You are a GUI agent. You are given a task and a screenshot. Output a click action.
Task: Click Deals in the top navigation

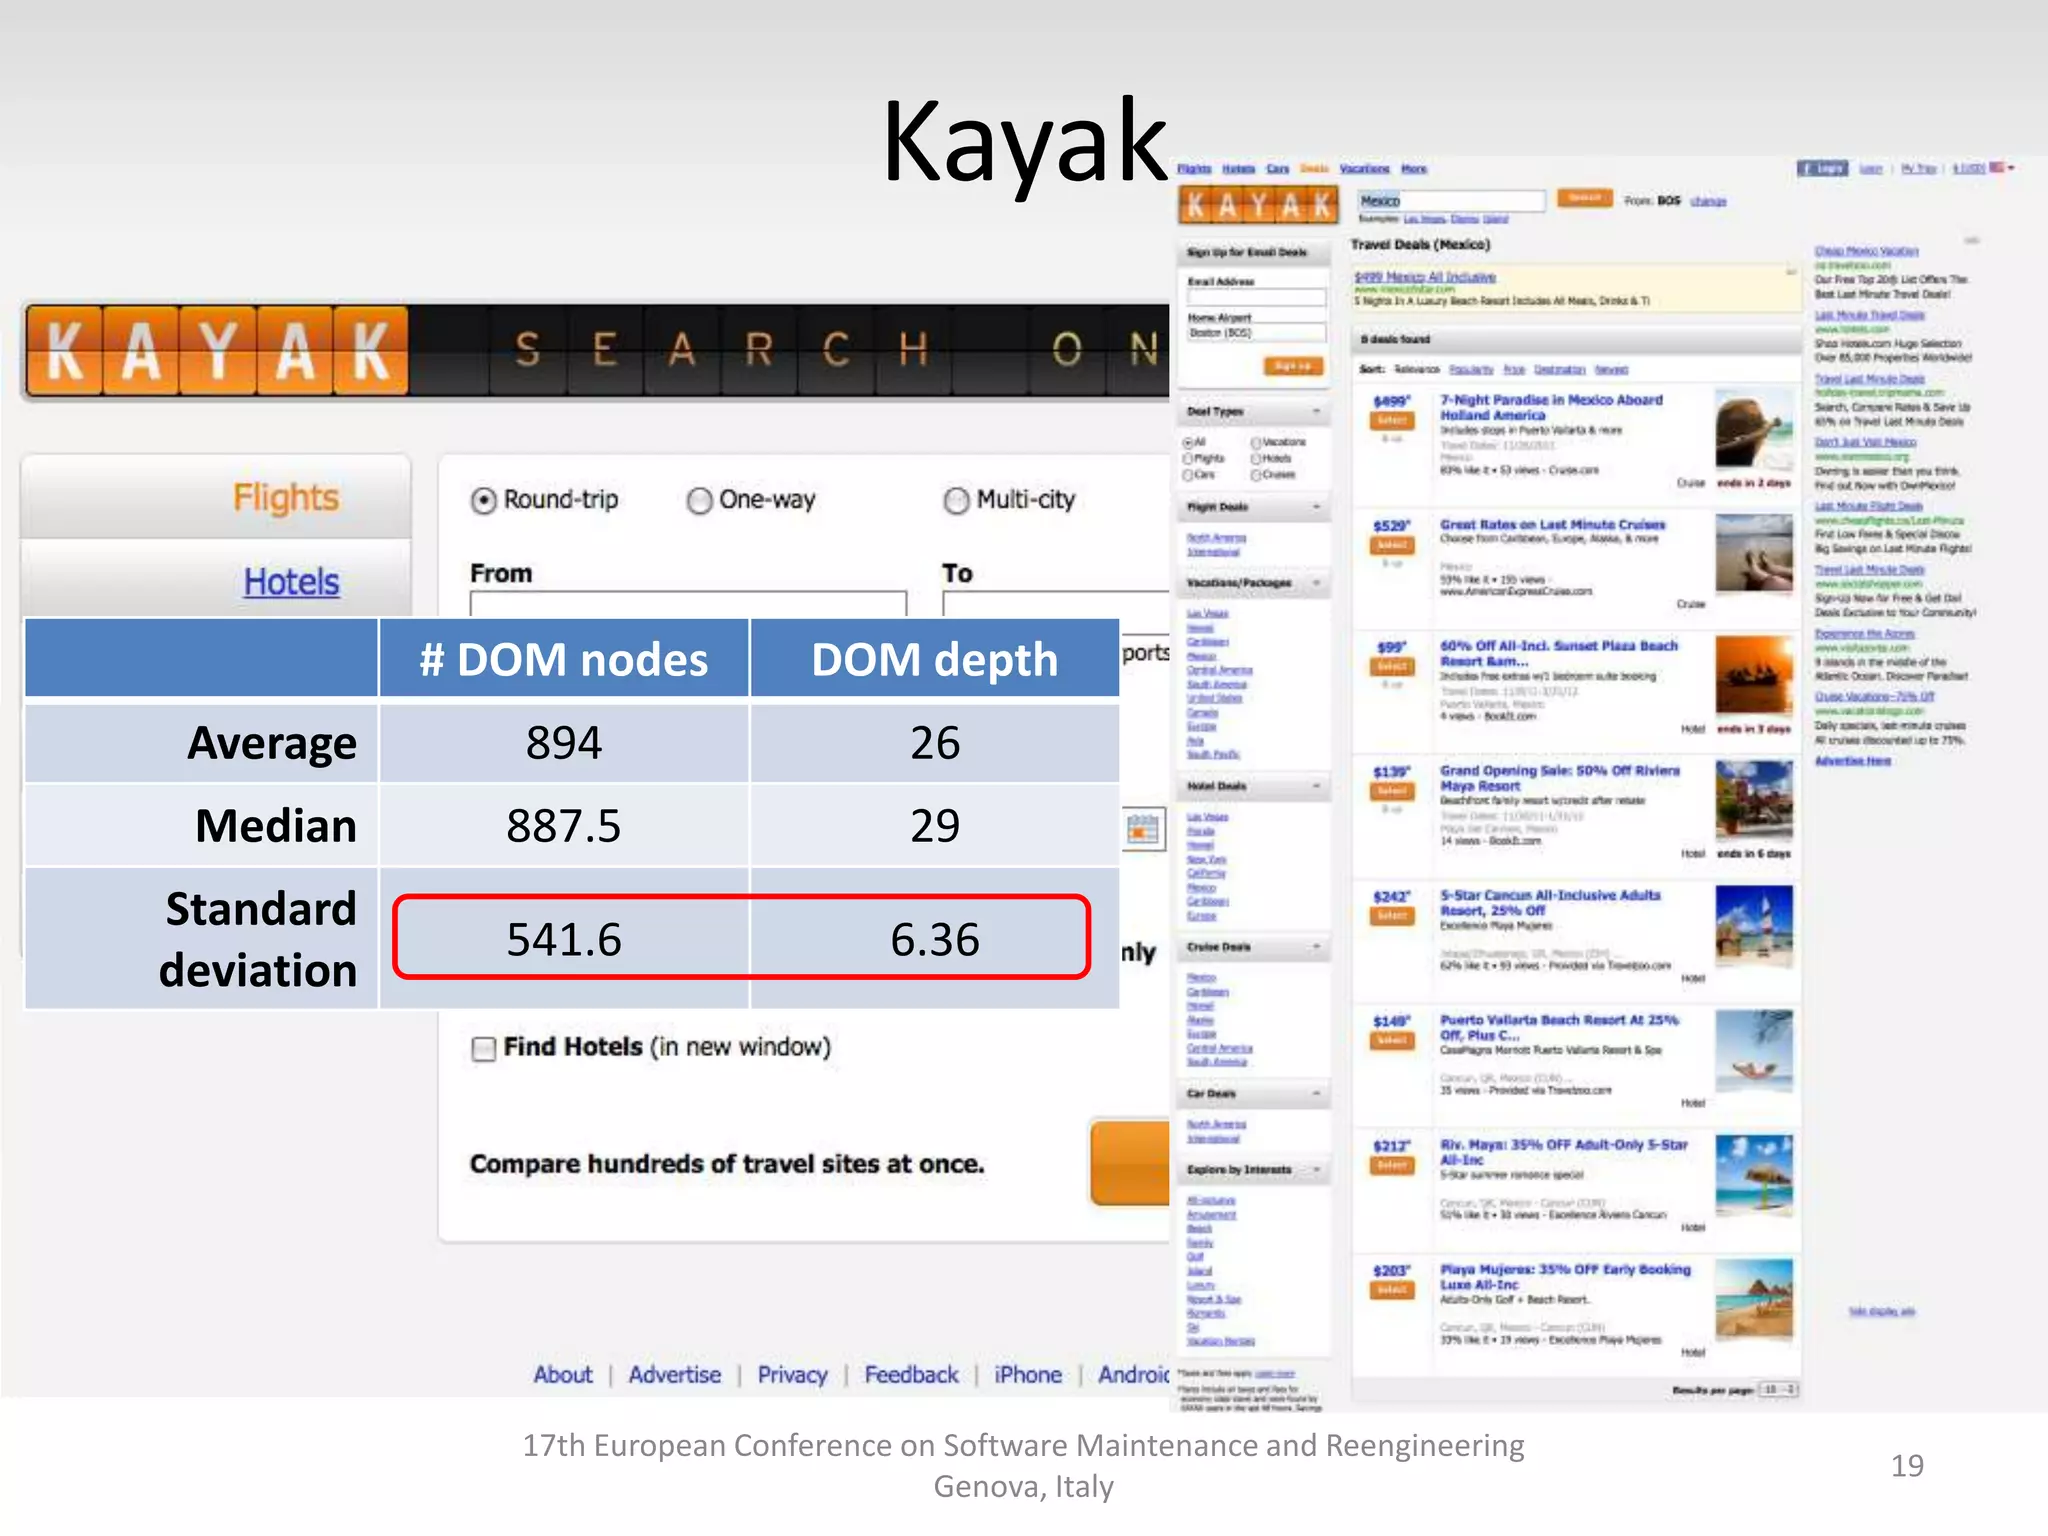click(1314, 169)
